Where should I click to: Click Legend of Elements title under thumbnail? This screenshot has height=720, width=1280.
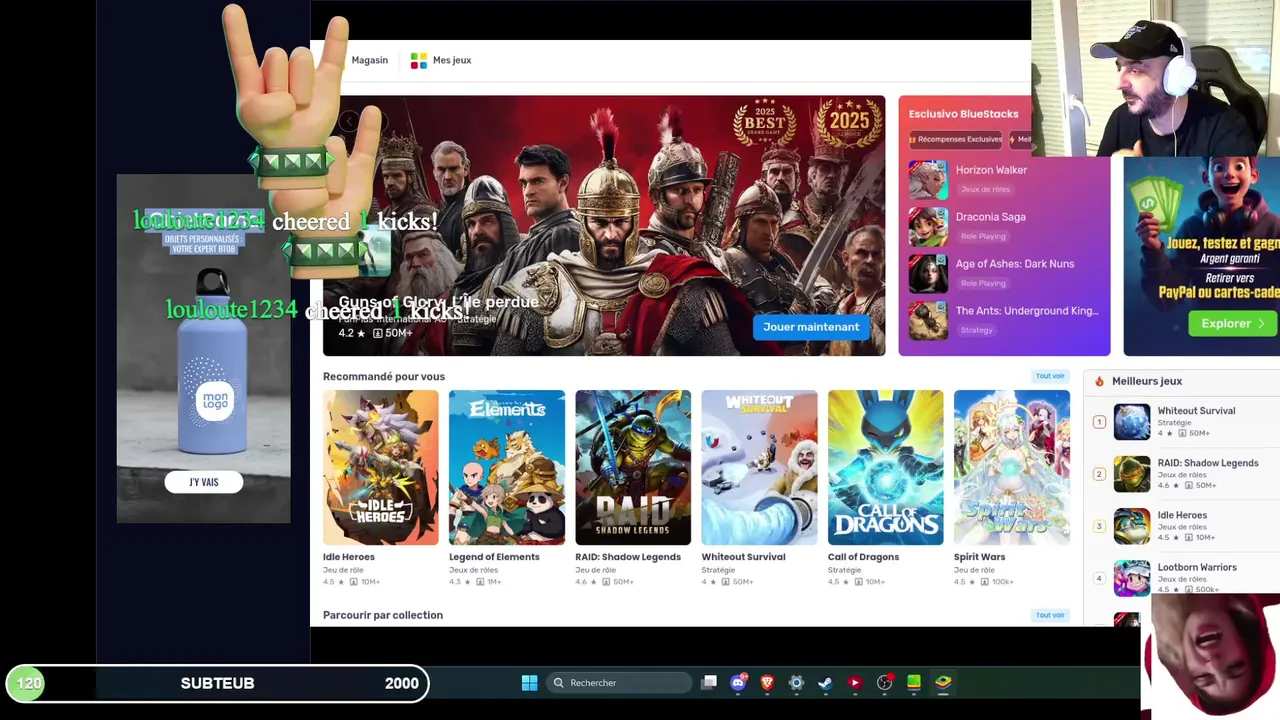click(494, 557)
